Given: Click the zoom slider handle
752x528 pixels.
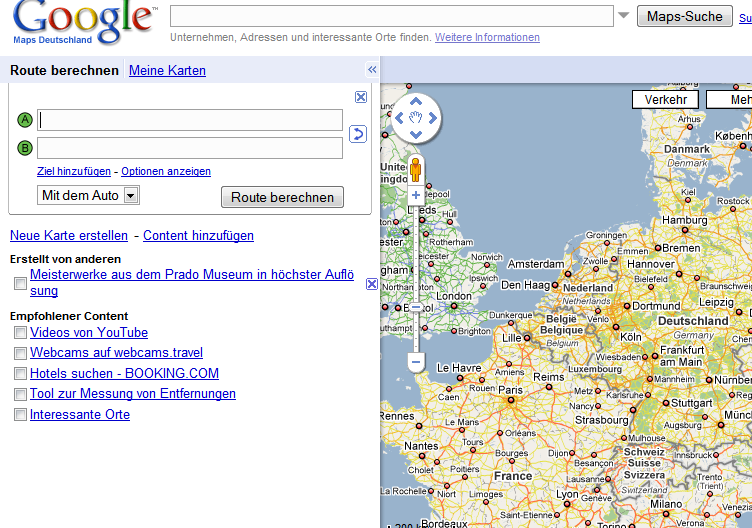Looking at the screenshot, I should tap(416, 307).
